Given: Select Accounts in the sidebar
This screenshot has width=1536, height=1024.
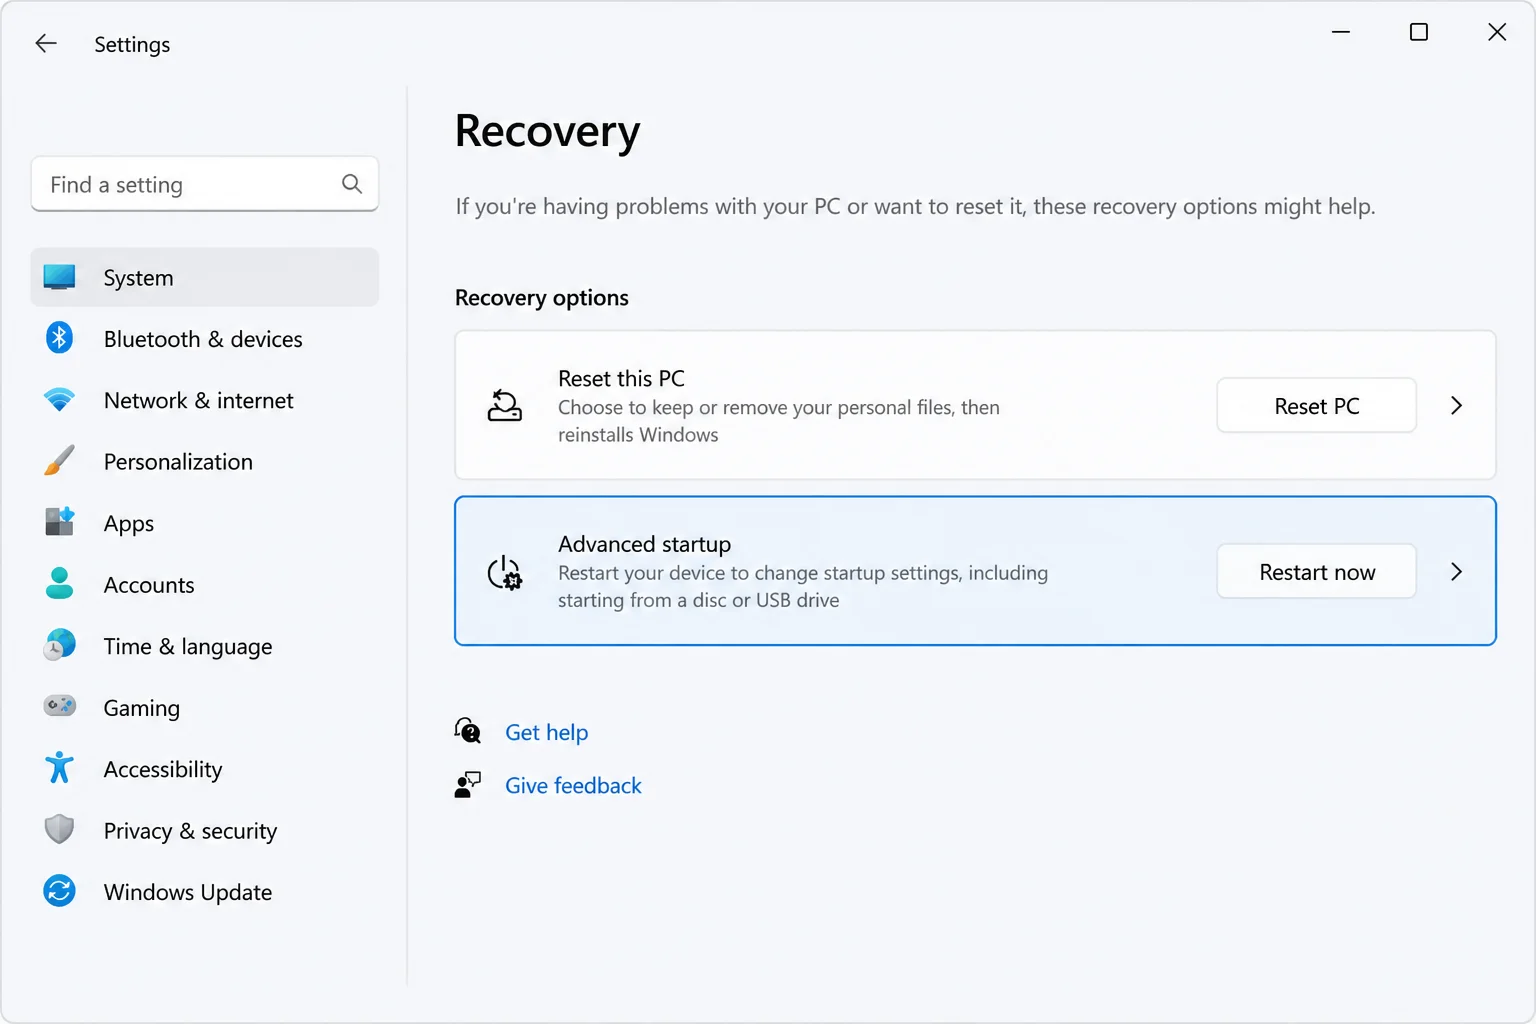Looking at the screenshot, I should click(x=205, y=584).
